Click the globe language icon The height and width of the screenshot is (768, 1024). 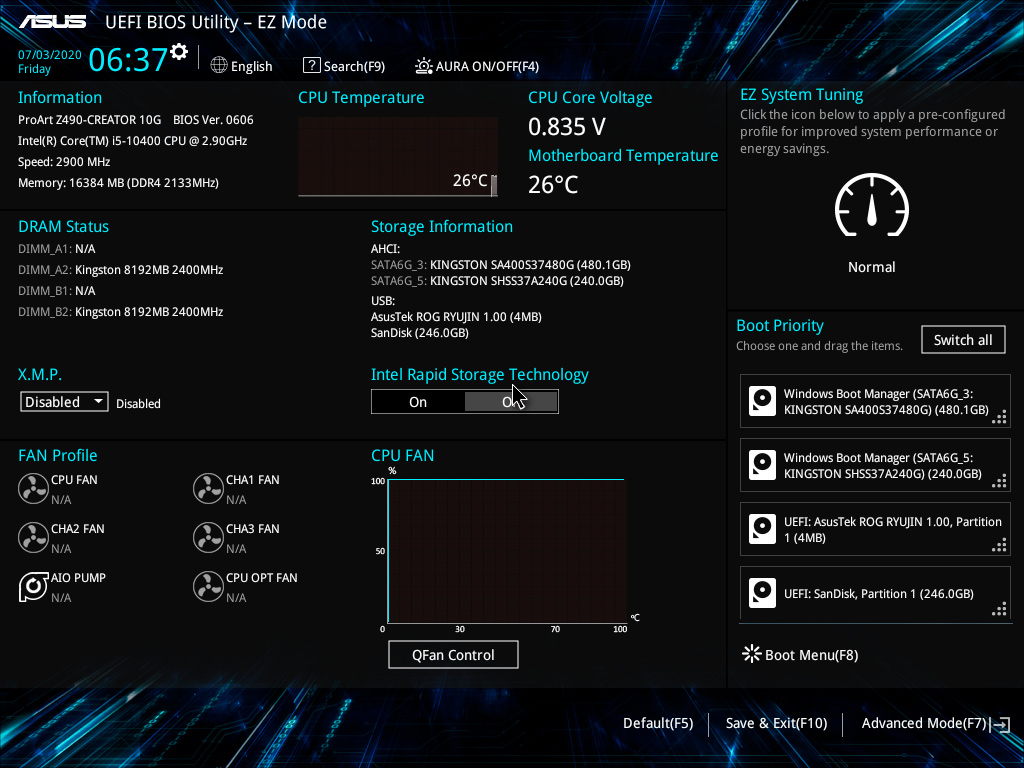[x=219, y=65]
